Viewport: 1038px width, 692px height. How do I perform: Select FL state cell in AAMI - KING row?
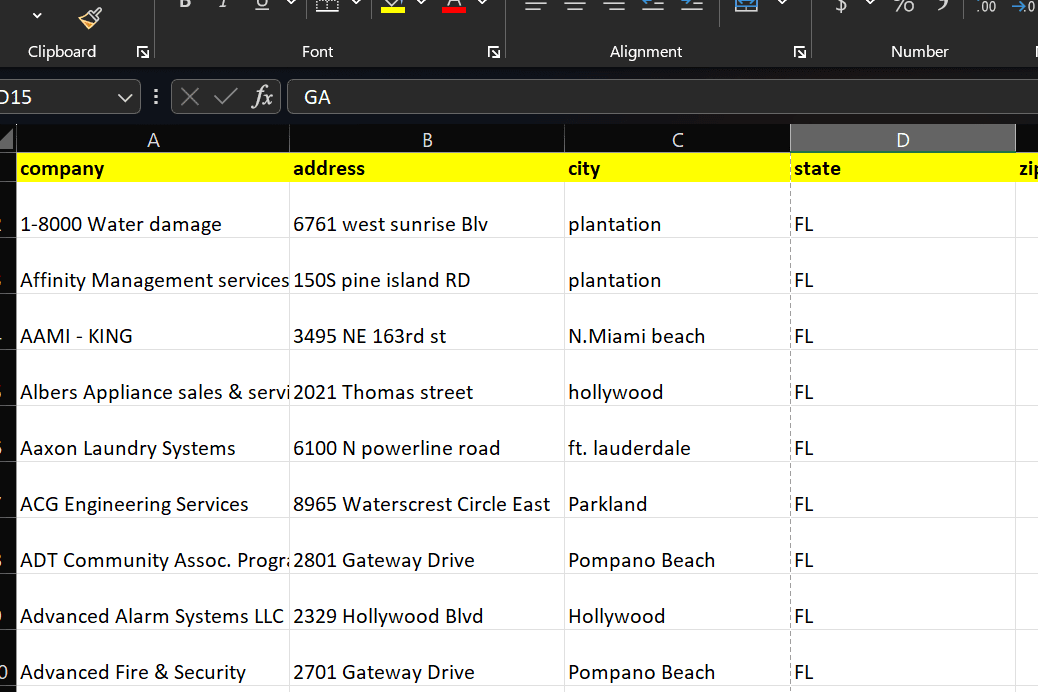tap(903, 322)
